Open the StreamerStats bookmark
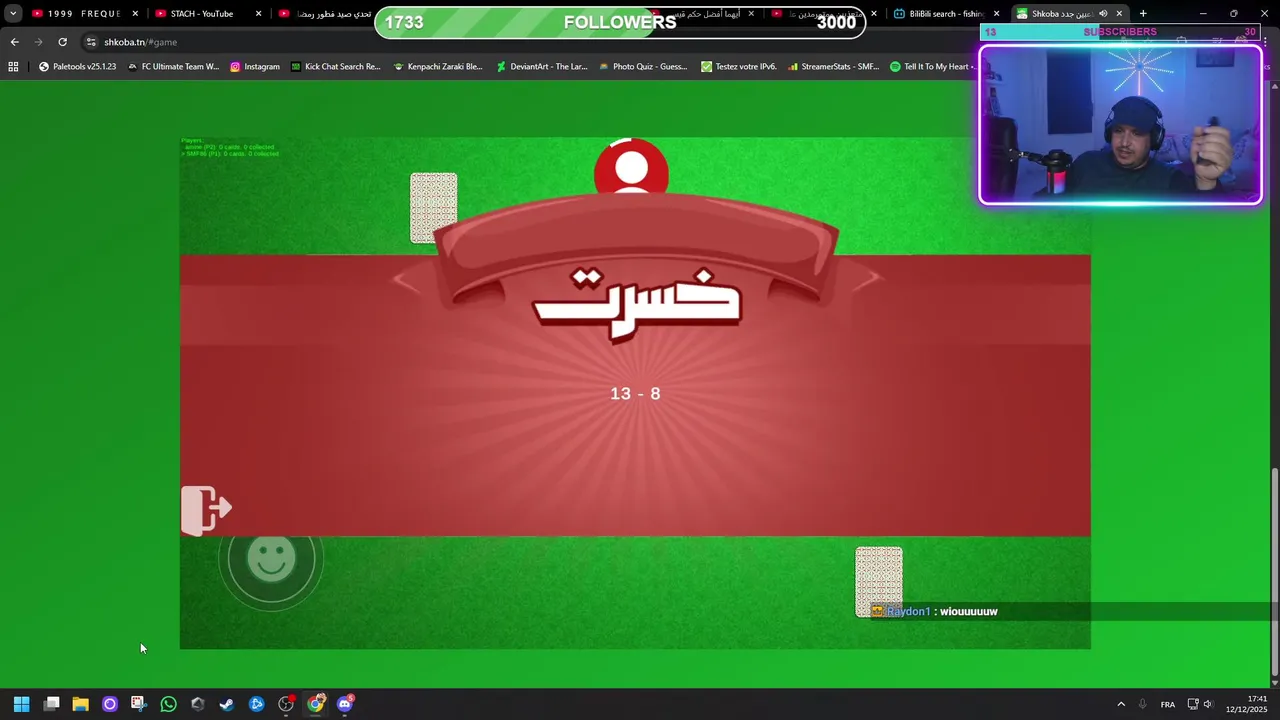Viewport: 1280px width, 720px height. (x=833, y=67)
